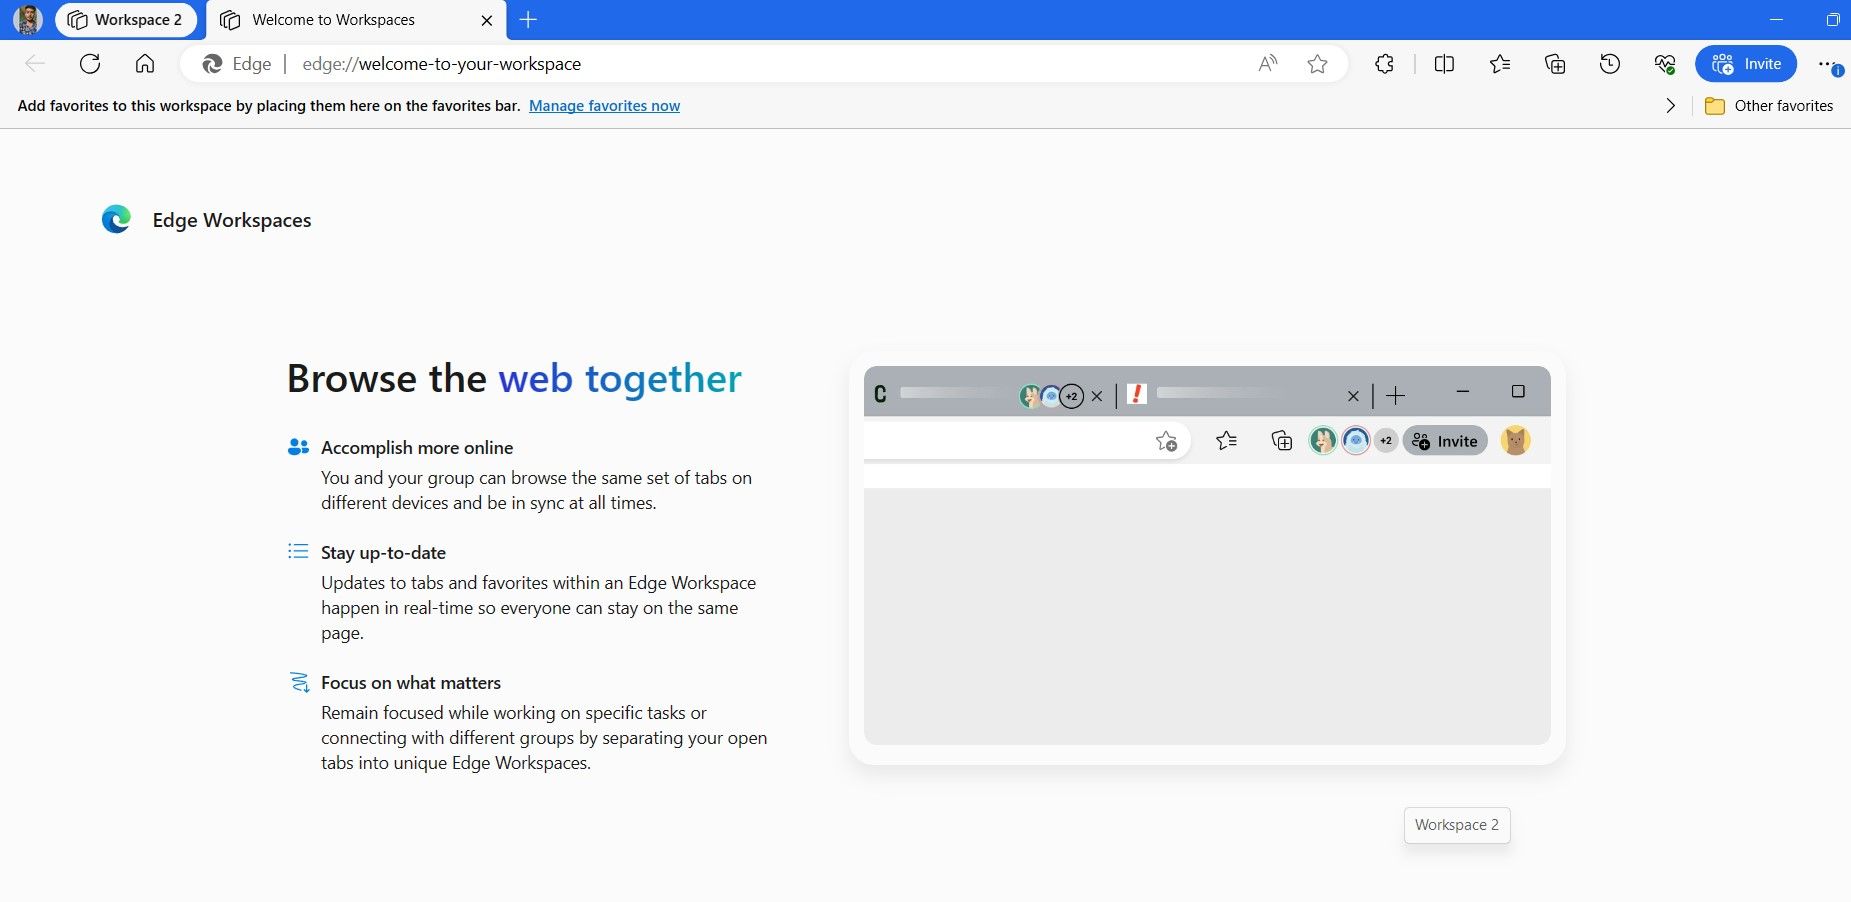The height and width of the screenshot is (902, 1851).
Task: Select the Split screen tool
Action: click(1443, 63)
